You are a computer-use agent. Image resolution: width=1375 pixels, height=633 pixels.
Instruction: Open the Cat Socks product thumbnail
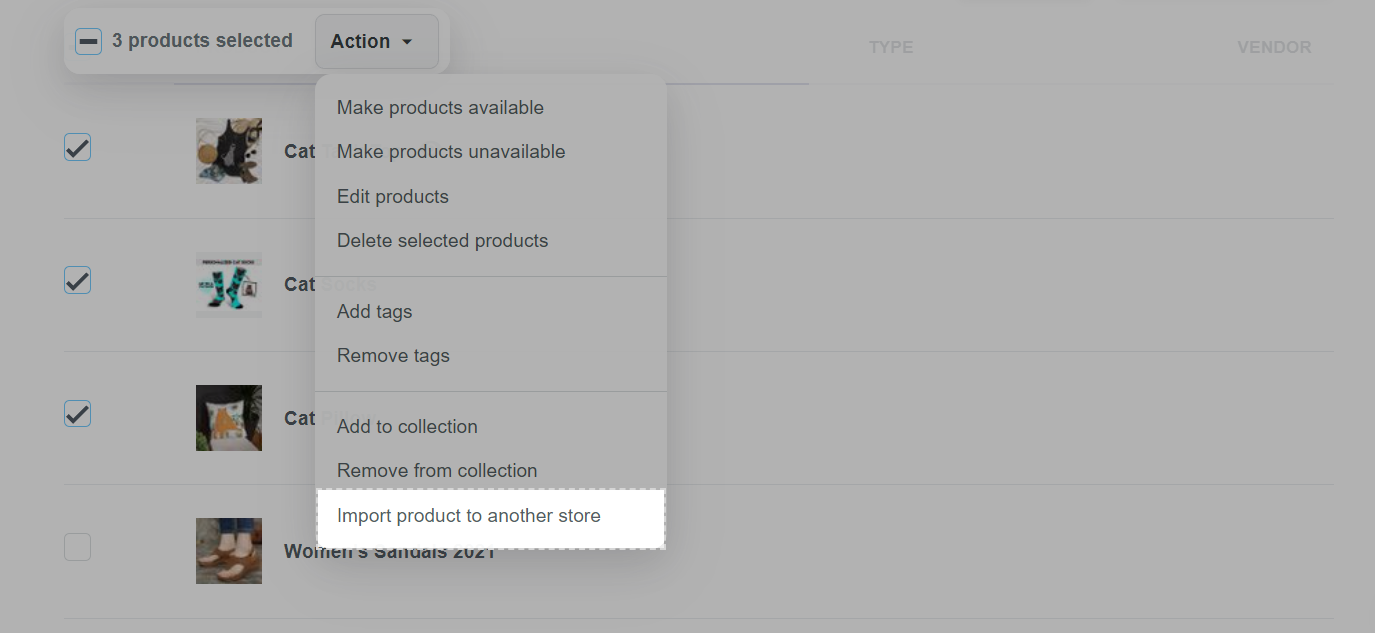click(229, 285)
